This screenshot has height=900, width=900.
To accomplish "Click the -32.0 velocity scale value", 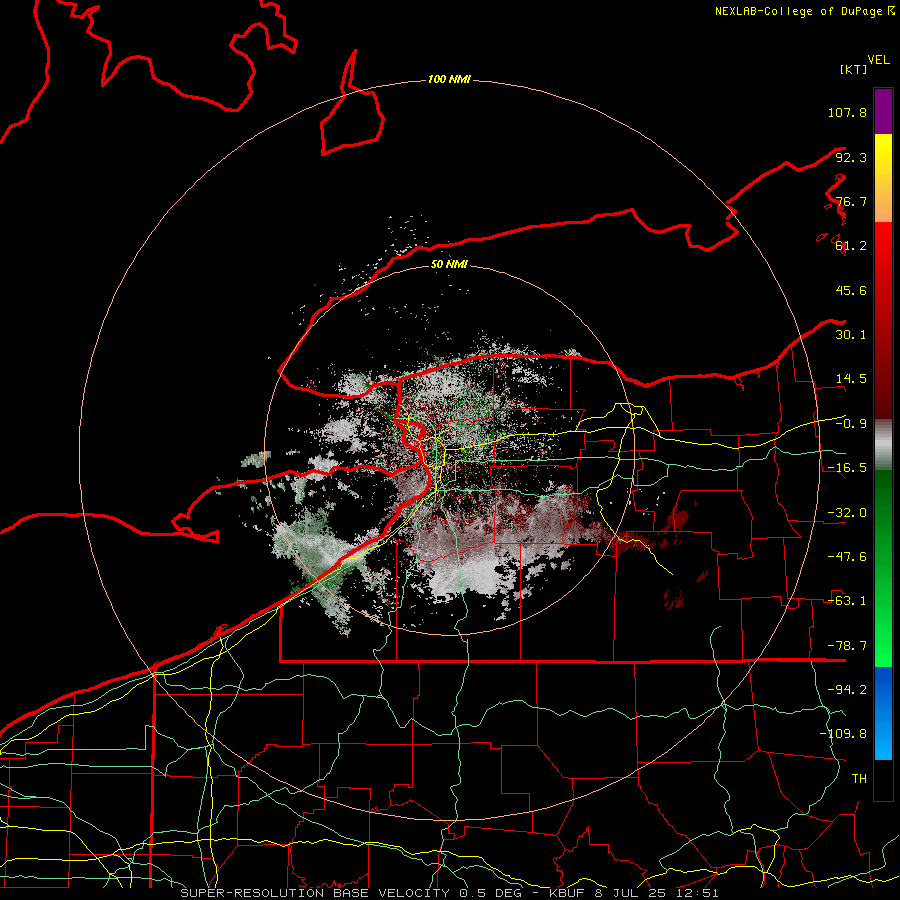I will (847, 513).
